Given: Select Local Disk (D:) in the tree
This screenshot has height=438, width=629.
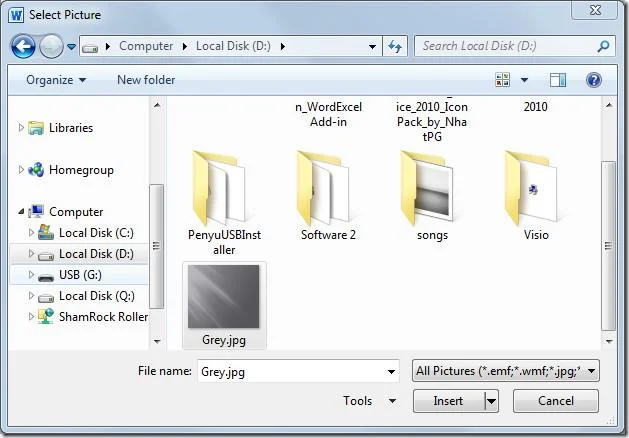Looking at the screenshot, I should [96, 254].
